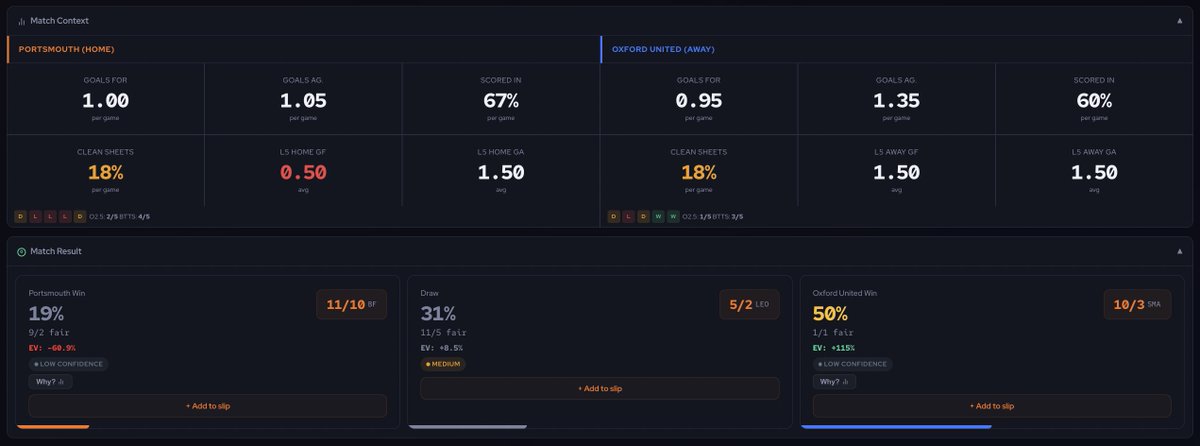Collapse the Match Context panel arrow
This screenshot has height=446, width=1200.
(x=1179, y=20)
